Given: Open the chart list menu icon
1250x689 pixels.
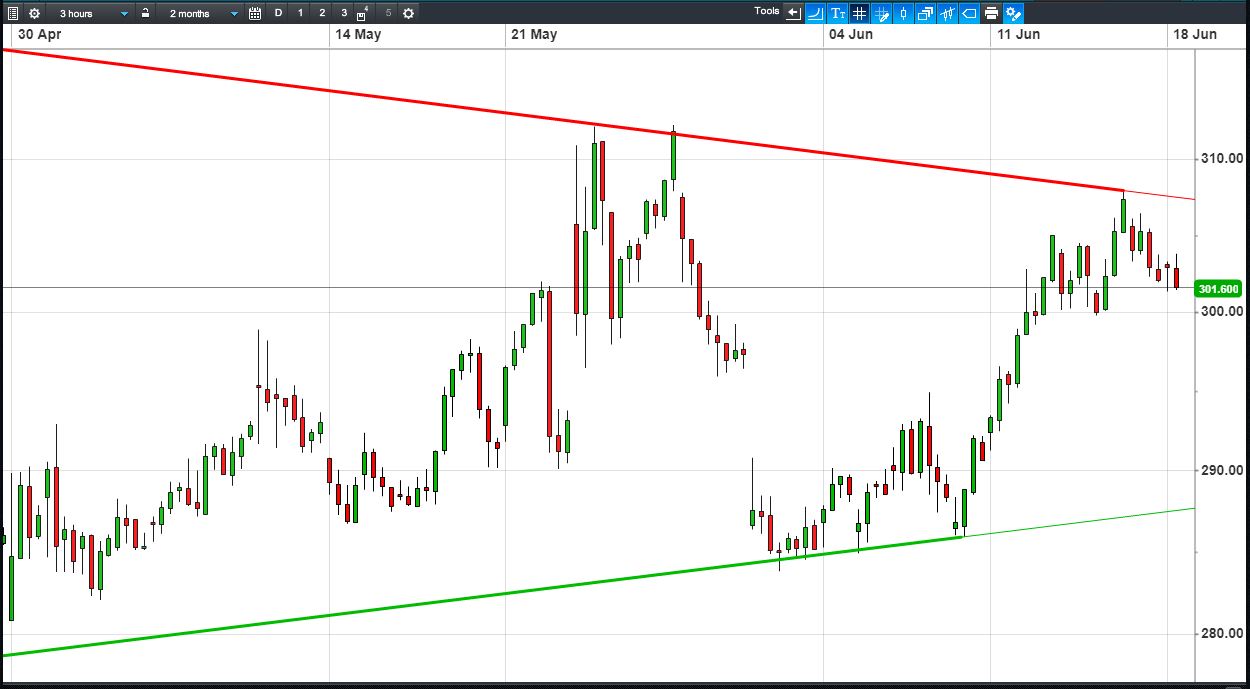Looking at the screenshot, I should (12, 13).
